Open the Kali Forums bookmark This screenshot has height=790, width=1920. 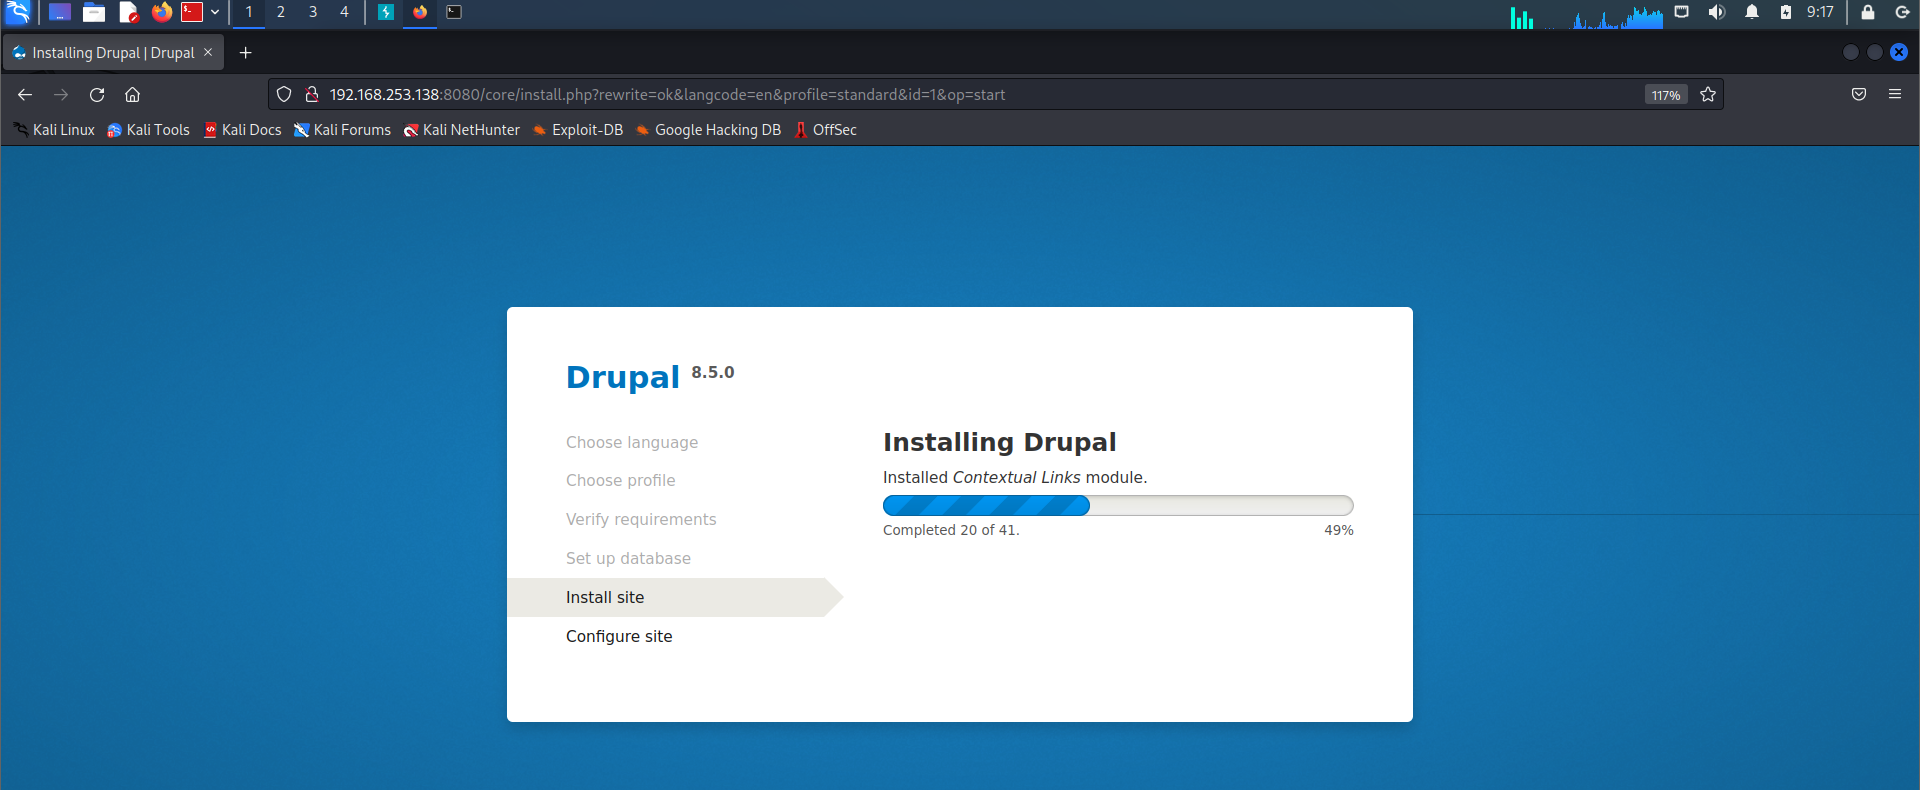[x=342, y=130]
